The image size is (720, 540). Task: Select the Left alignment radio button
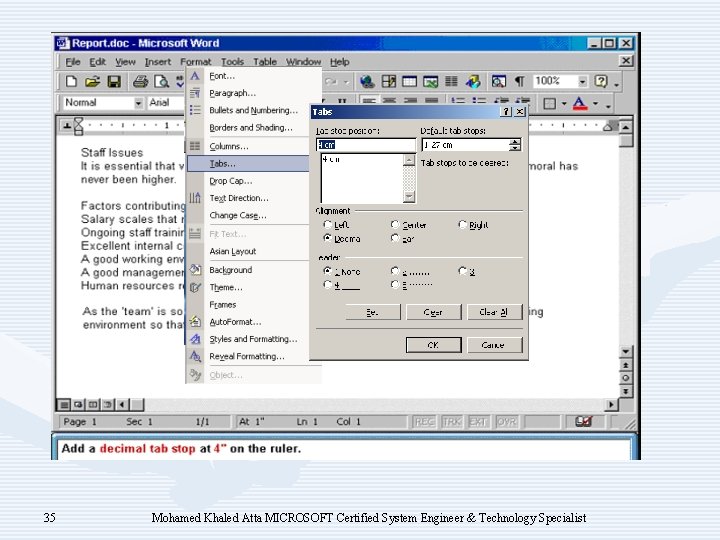tap(327, 225)
